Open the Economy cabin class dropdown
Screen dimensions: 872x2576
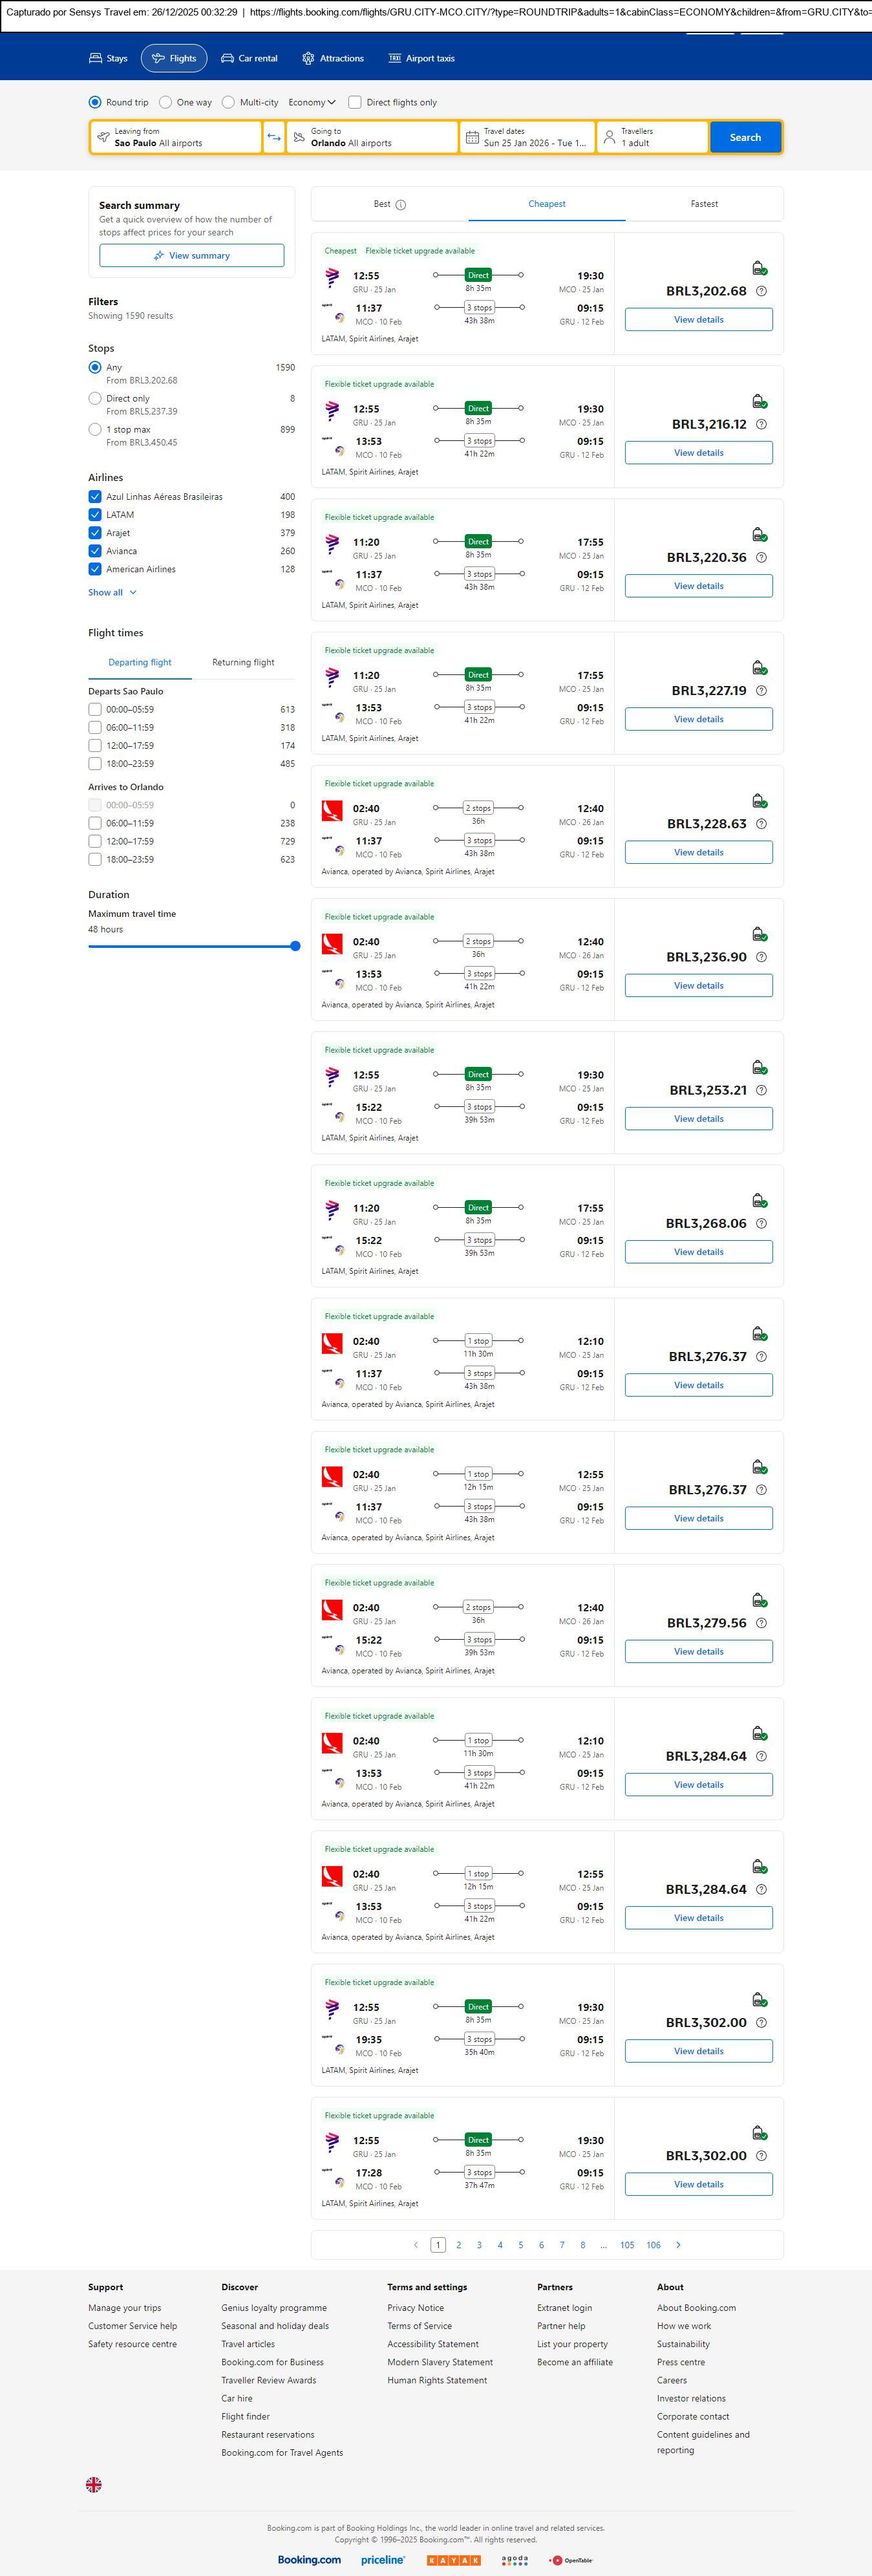click(x=312, y=102)
